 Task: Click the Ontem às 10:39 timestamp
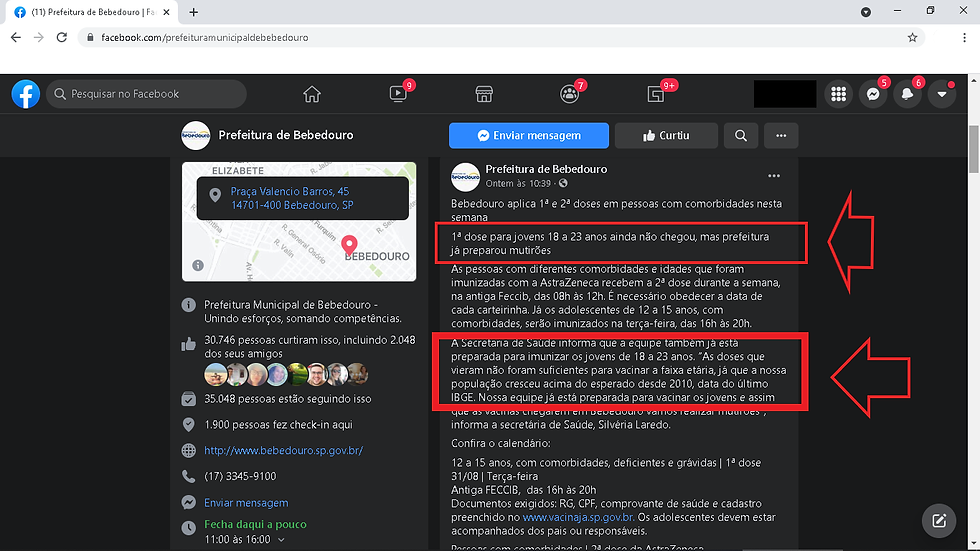pos(518,184)
